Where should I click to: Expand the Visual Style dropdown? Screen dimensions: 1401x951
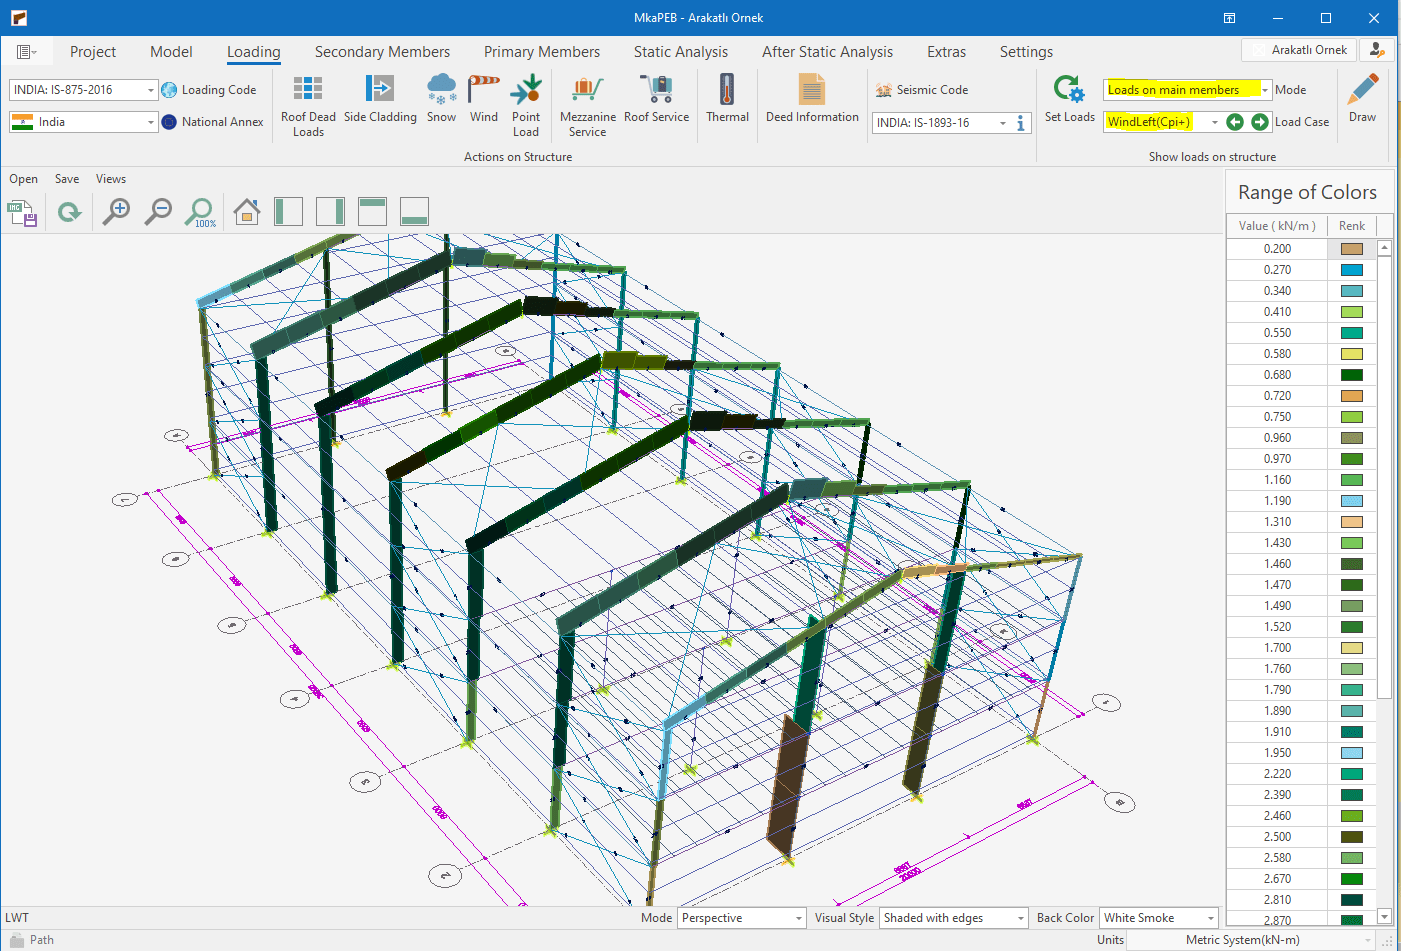point(1020,918)
